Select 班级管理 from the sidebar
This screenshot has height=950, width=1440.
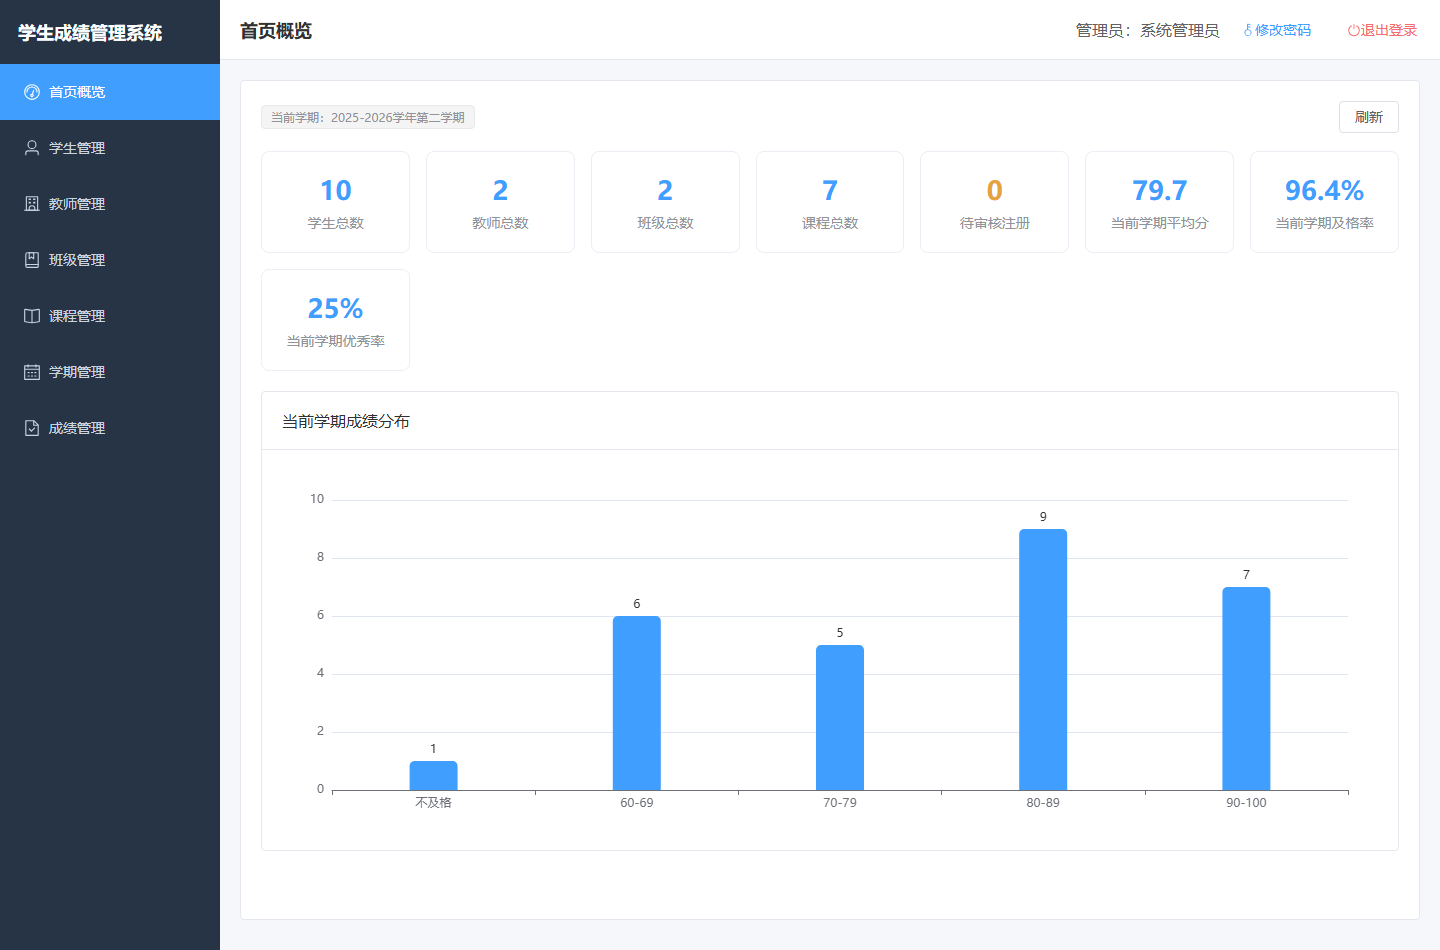110,260
